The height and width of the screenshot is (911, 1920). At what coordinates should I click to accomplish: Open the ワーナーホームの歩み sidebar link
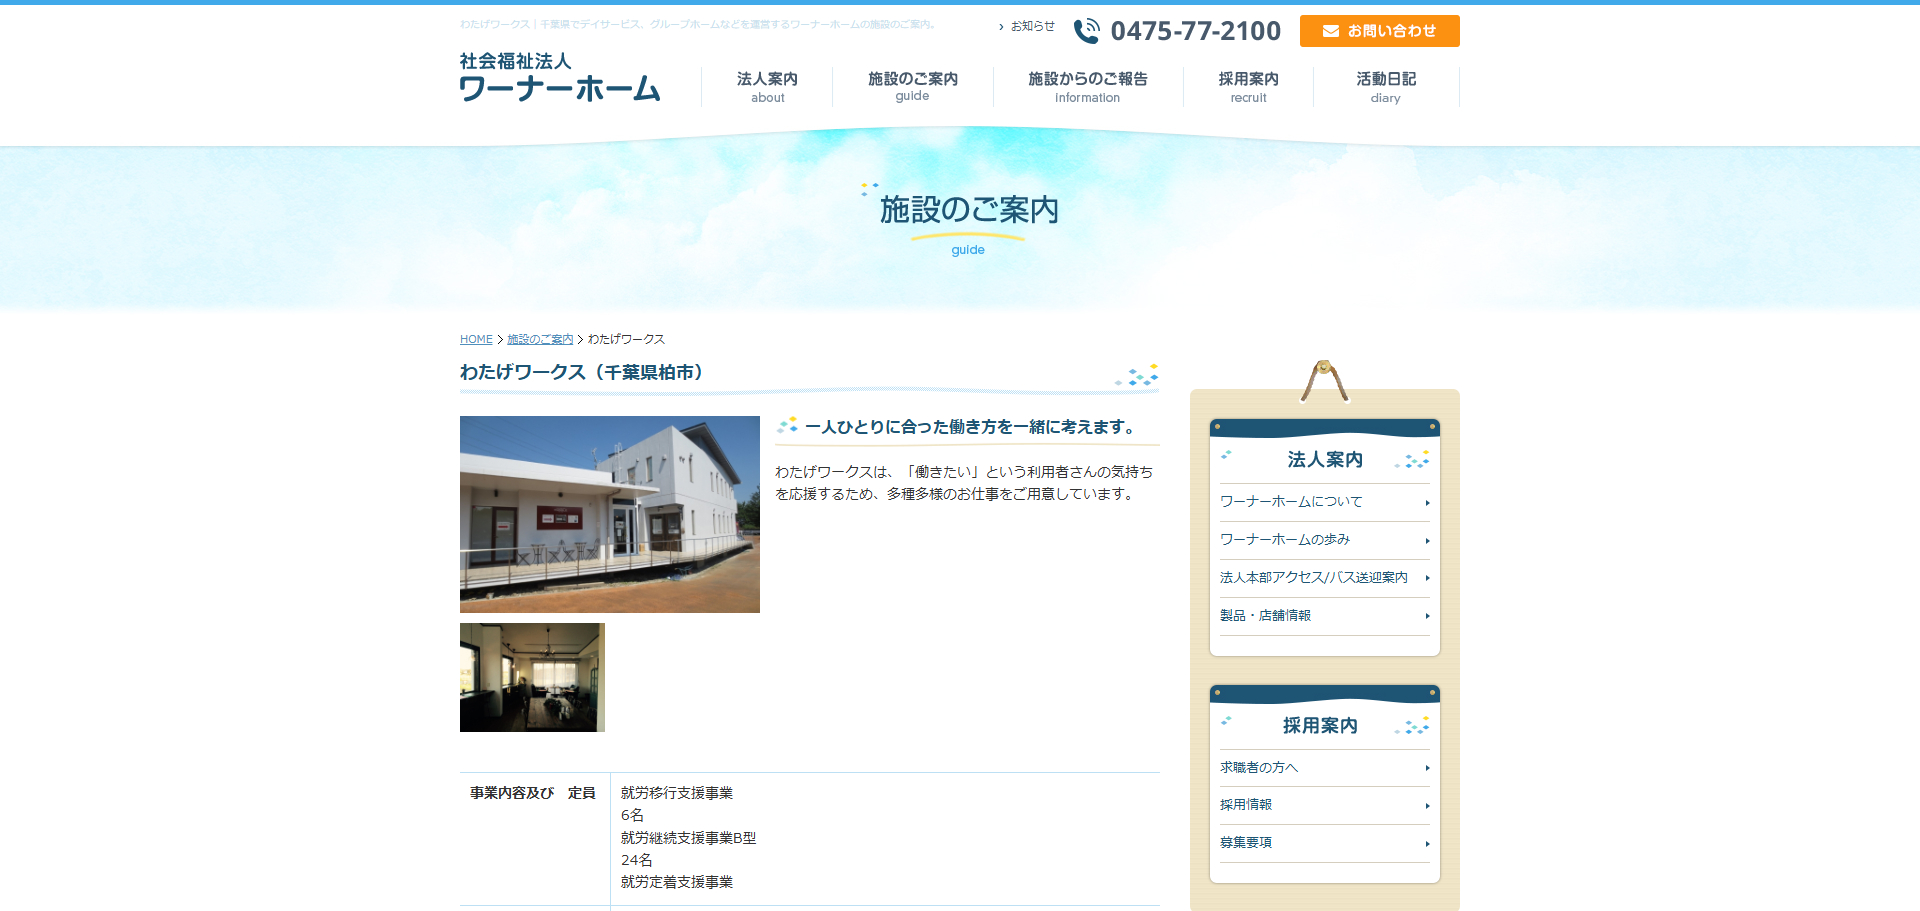click(1285, 540)
